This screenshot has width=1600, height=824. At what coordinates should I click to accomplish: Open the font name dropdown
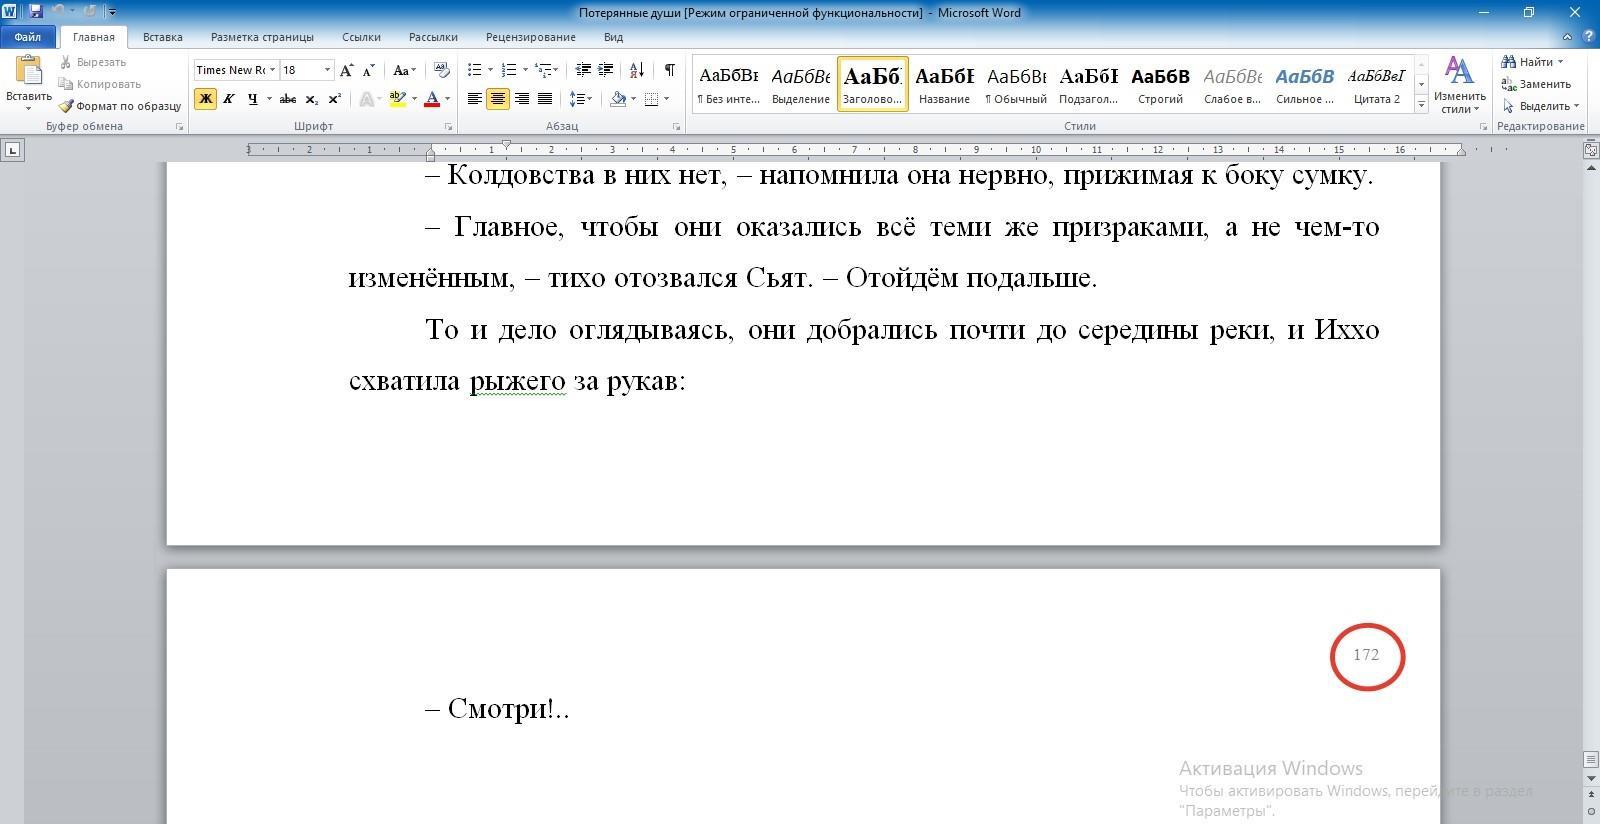[x=272, y=70]
